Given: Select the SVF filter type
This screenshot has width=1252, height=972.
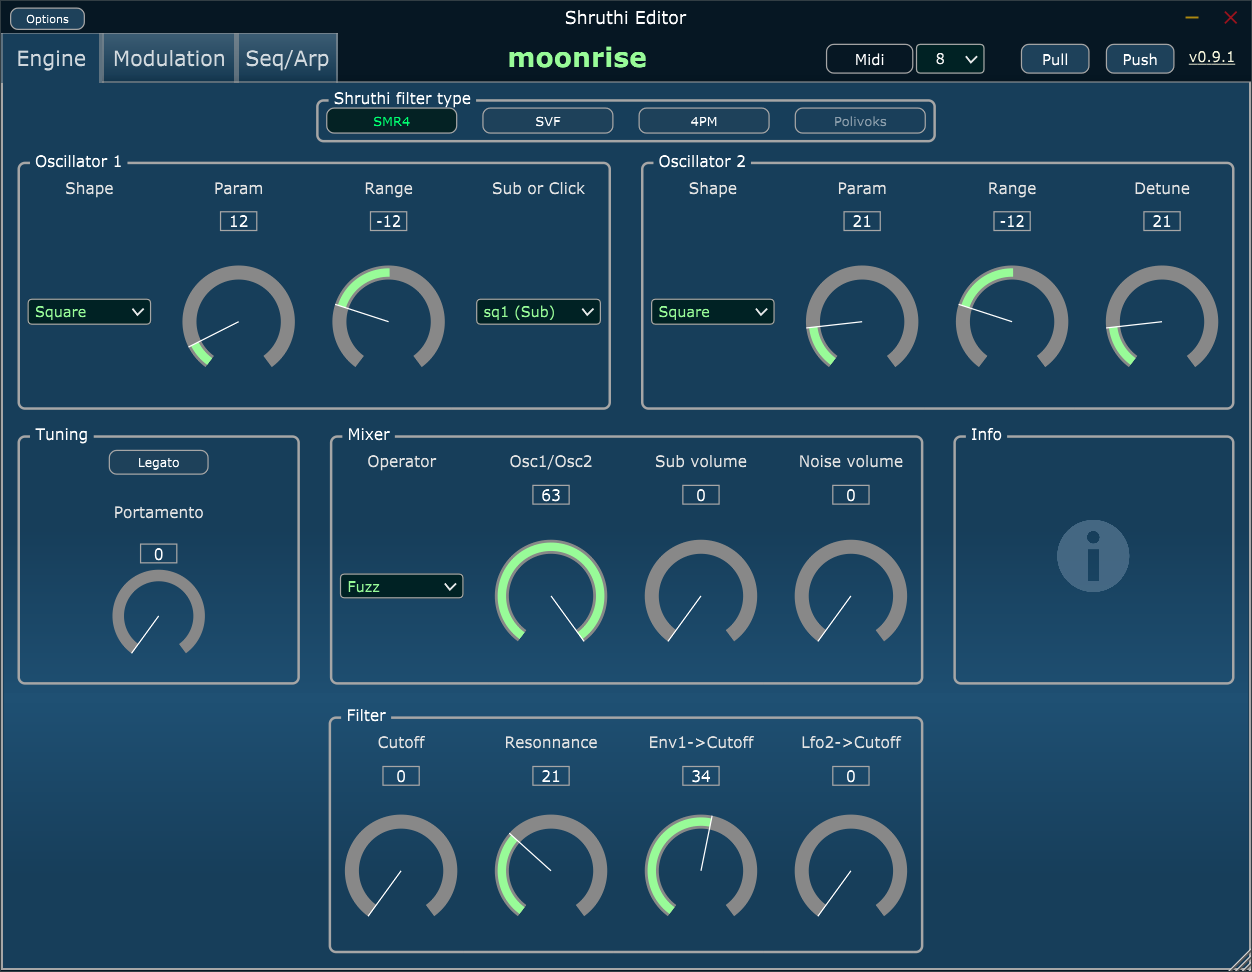Looking at the screenshot, I should [548, 121].
